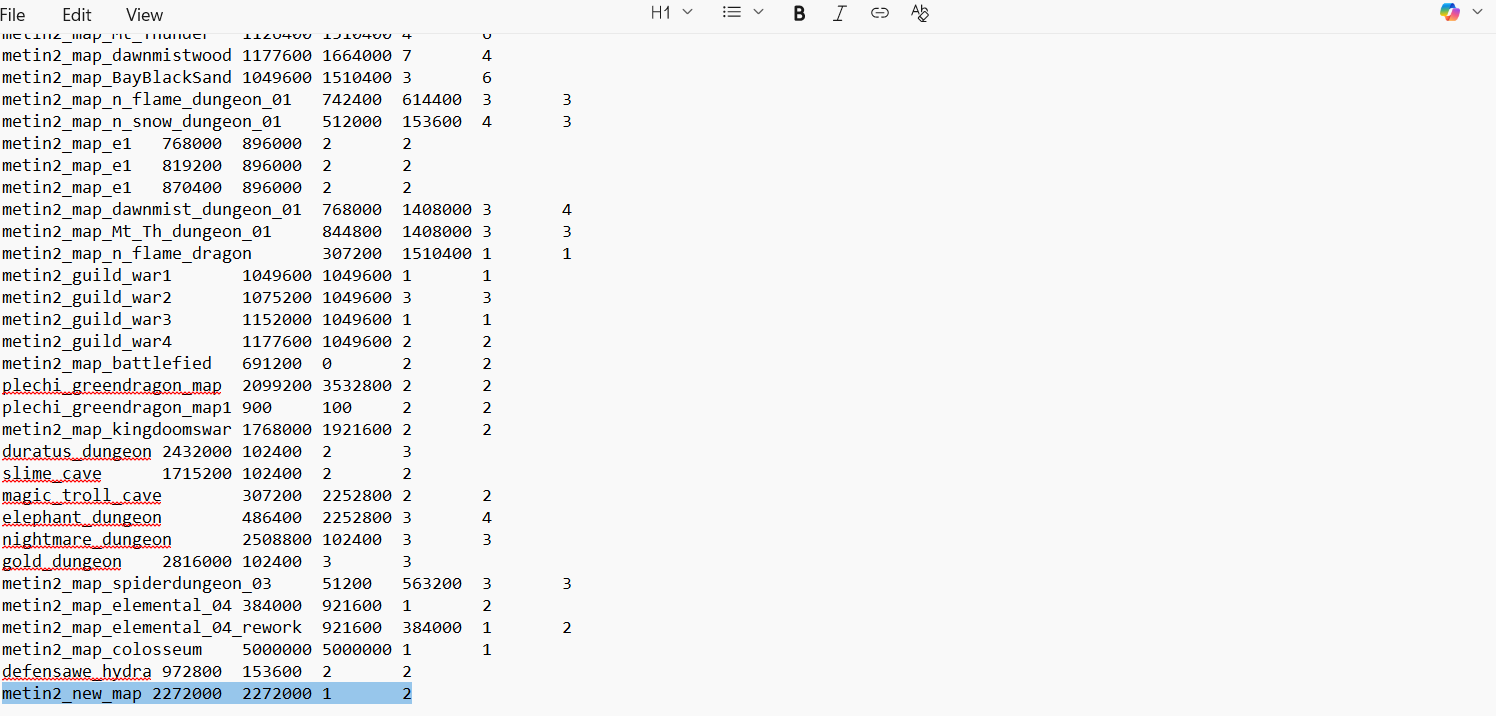1496x716 pixels.
Task: Click value 1715200 in the slime_cave row
Action: tap(197, 473)
